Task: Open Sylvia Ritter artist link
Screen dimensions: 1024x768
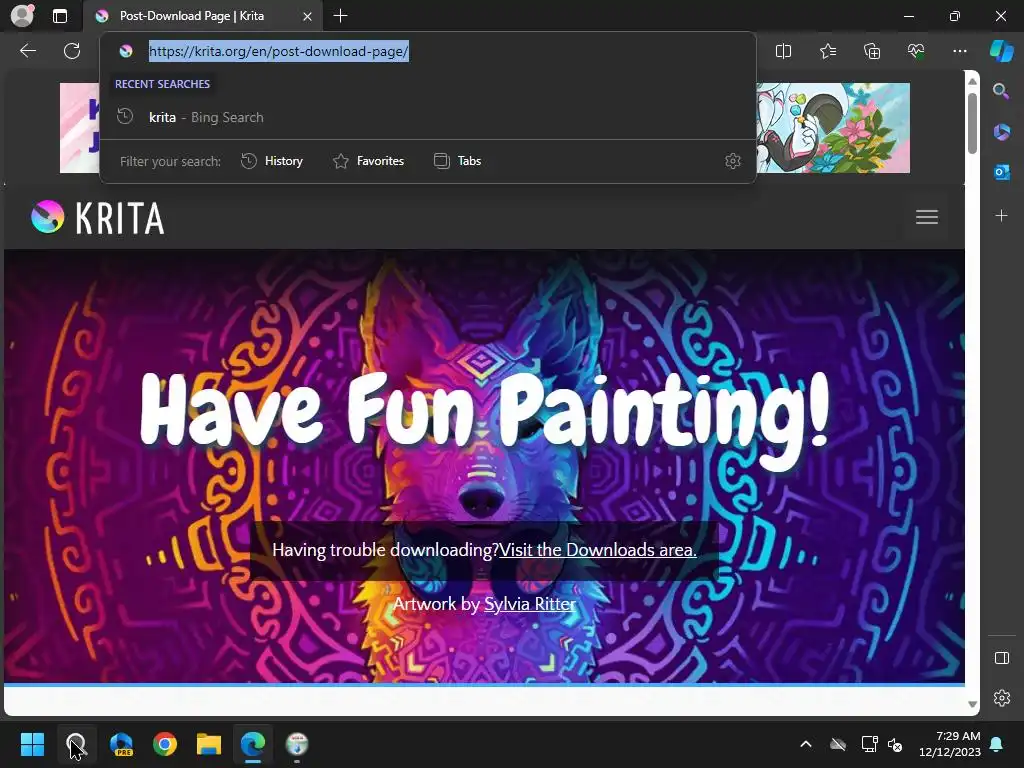Action: coord(530,603)
